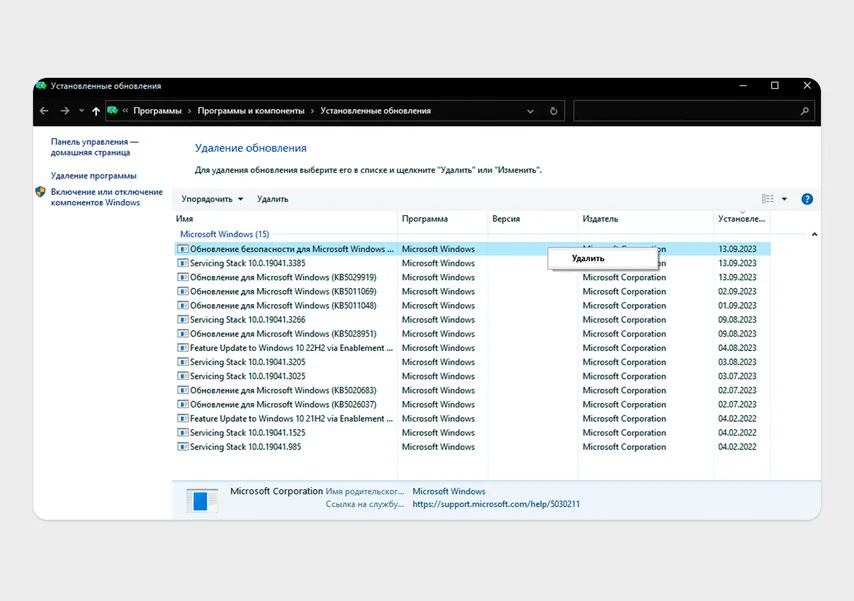This screenshot has width=854, height=601.
Task: Click icon of Servicing Stack 10.0.19041.3266
Action: (x=183, y=320)
